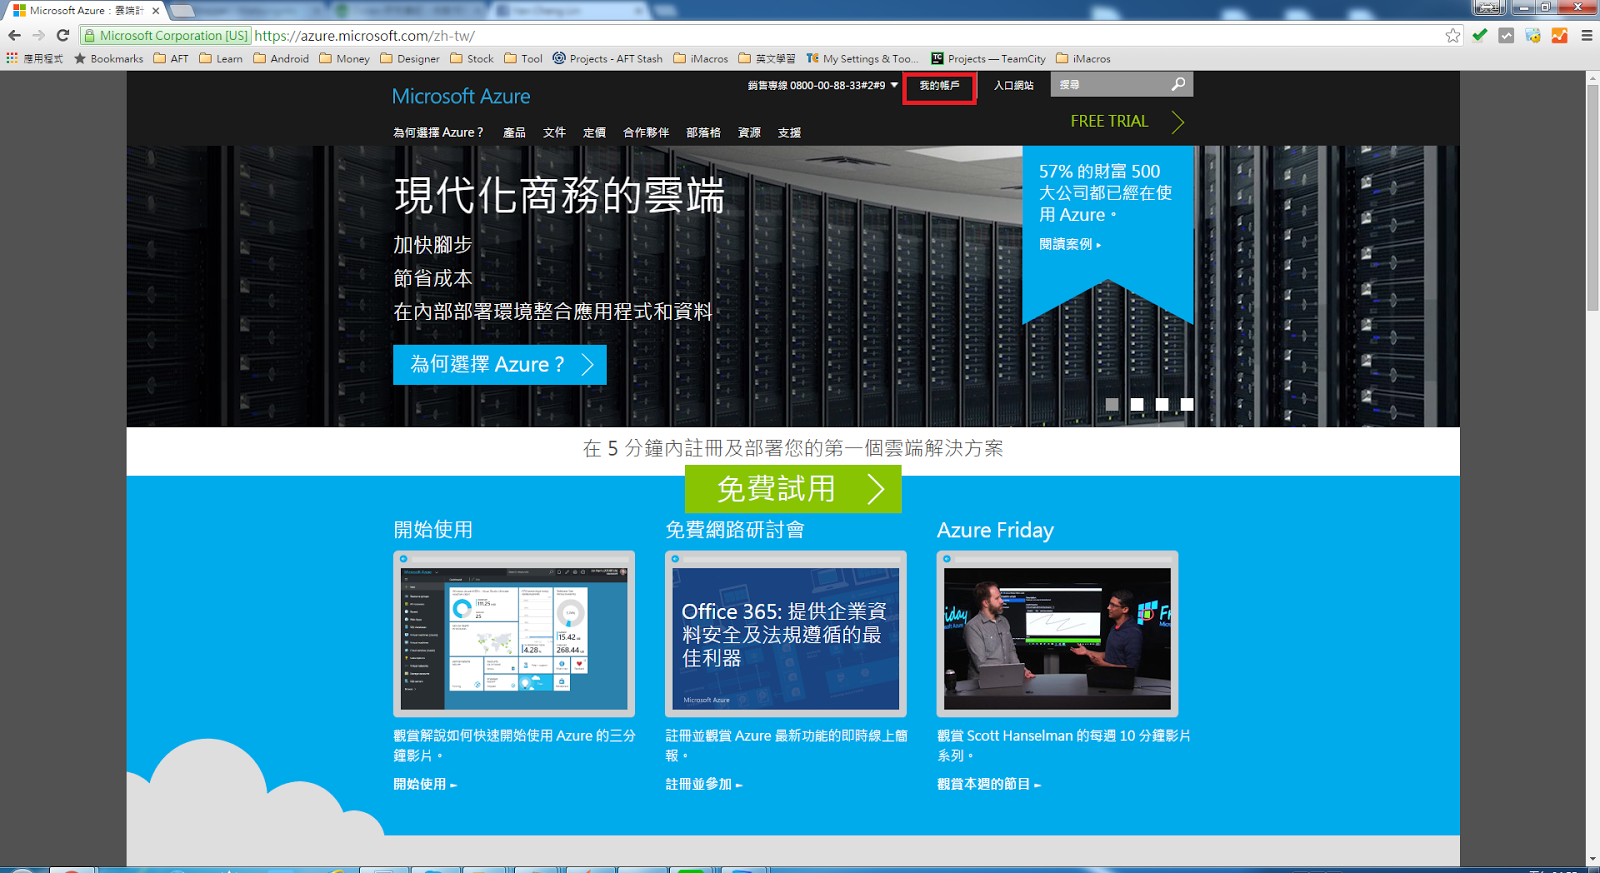Viewport: 1600px width, 873px height.
Task: Select the third carousel slide indicator
Action: click(x=1162, y=404)
